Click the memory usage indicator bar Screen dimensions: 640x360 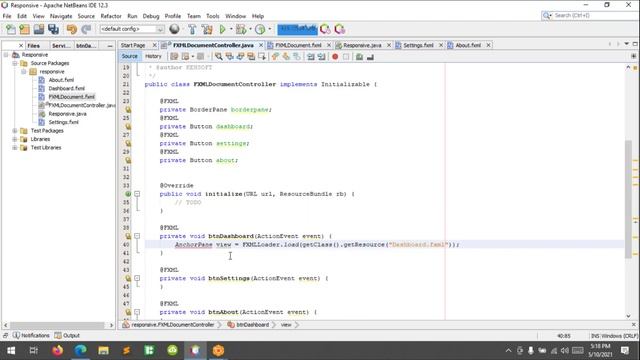coord(297,29)
